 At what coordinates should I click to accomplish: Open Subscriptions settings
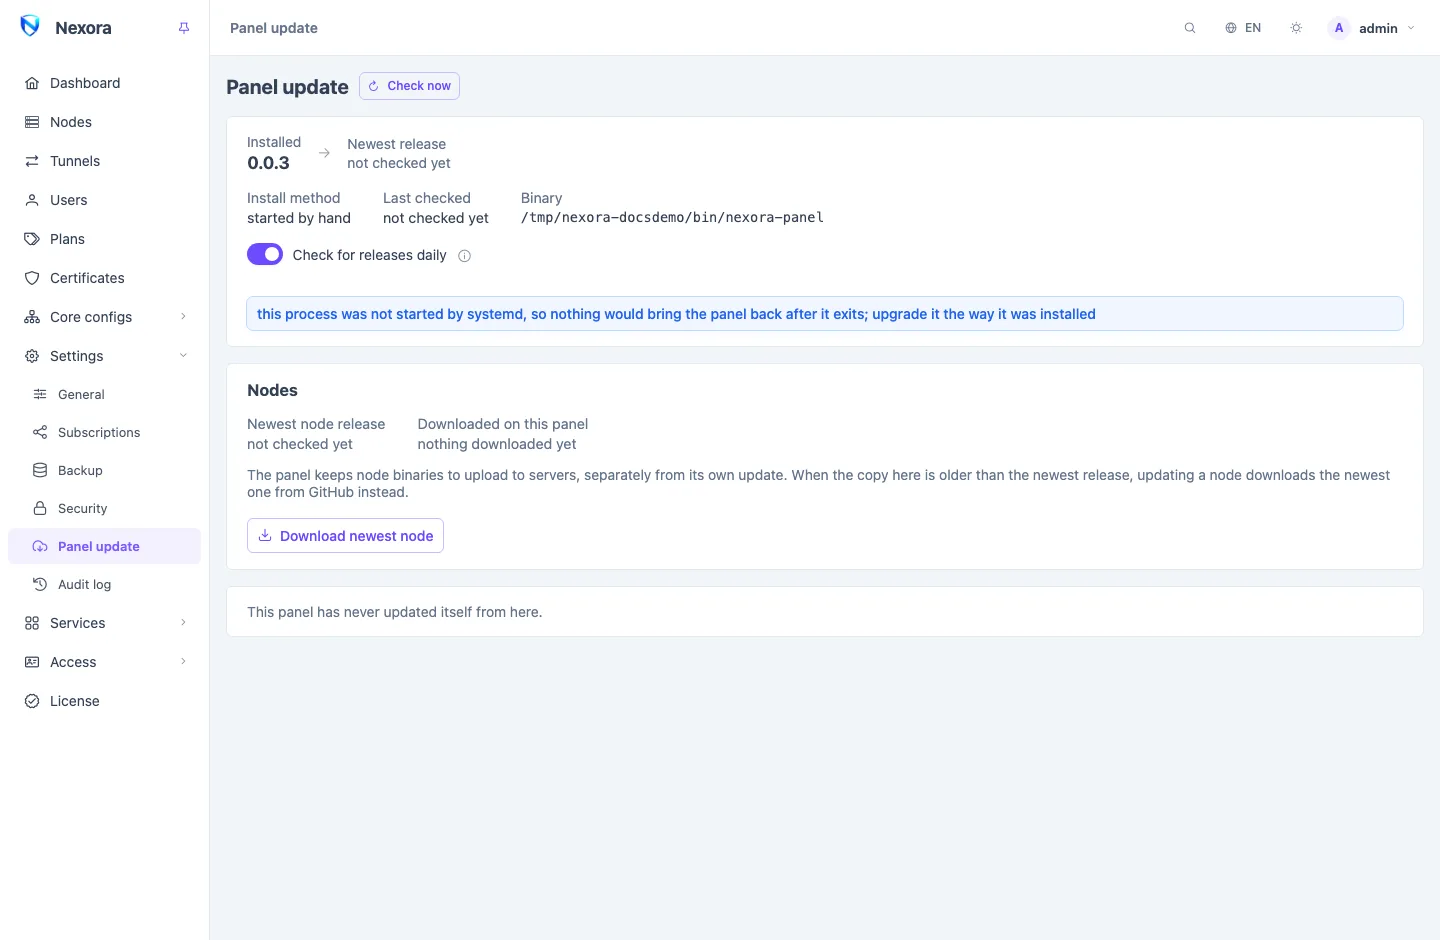(x=104, y=432)
